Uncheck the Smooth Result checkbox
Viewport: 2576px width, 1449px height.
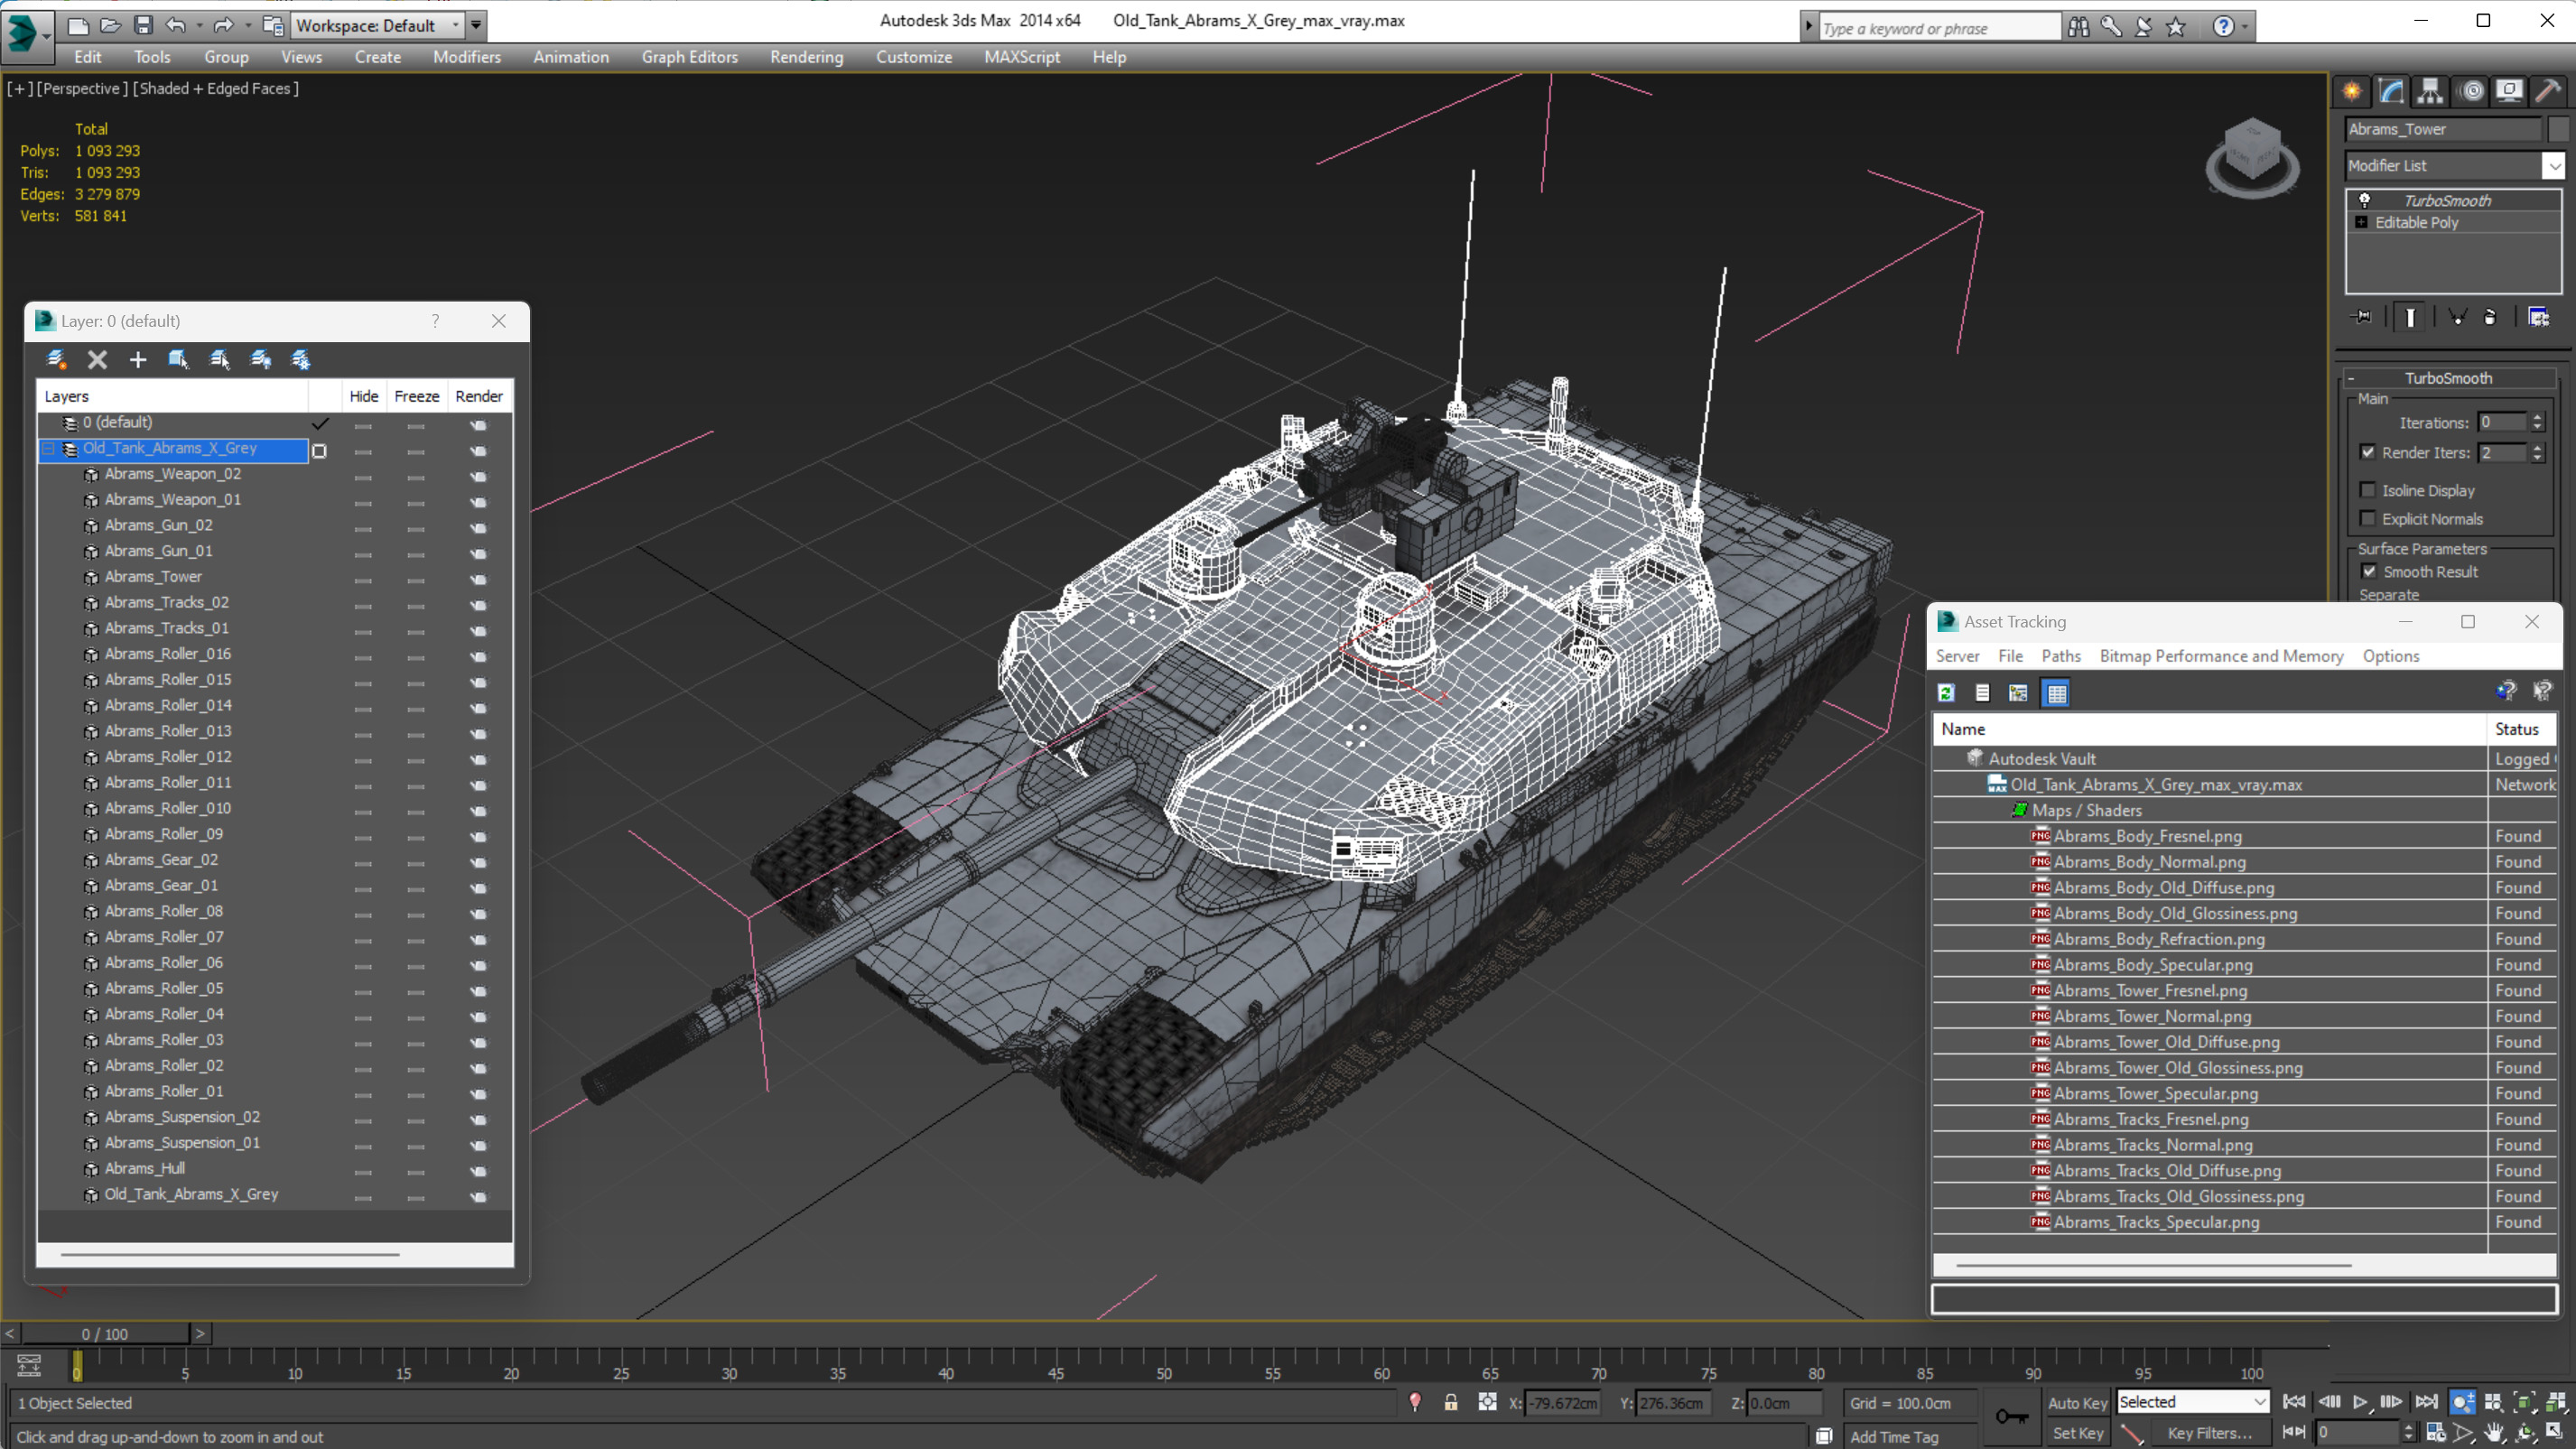coord(2369,571)
